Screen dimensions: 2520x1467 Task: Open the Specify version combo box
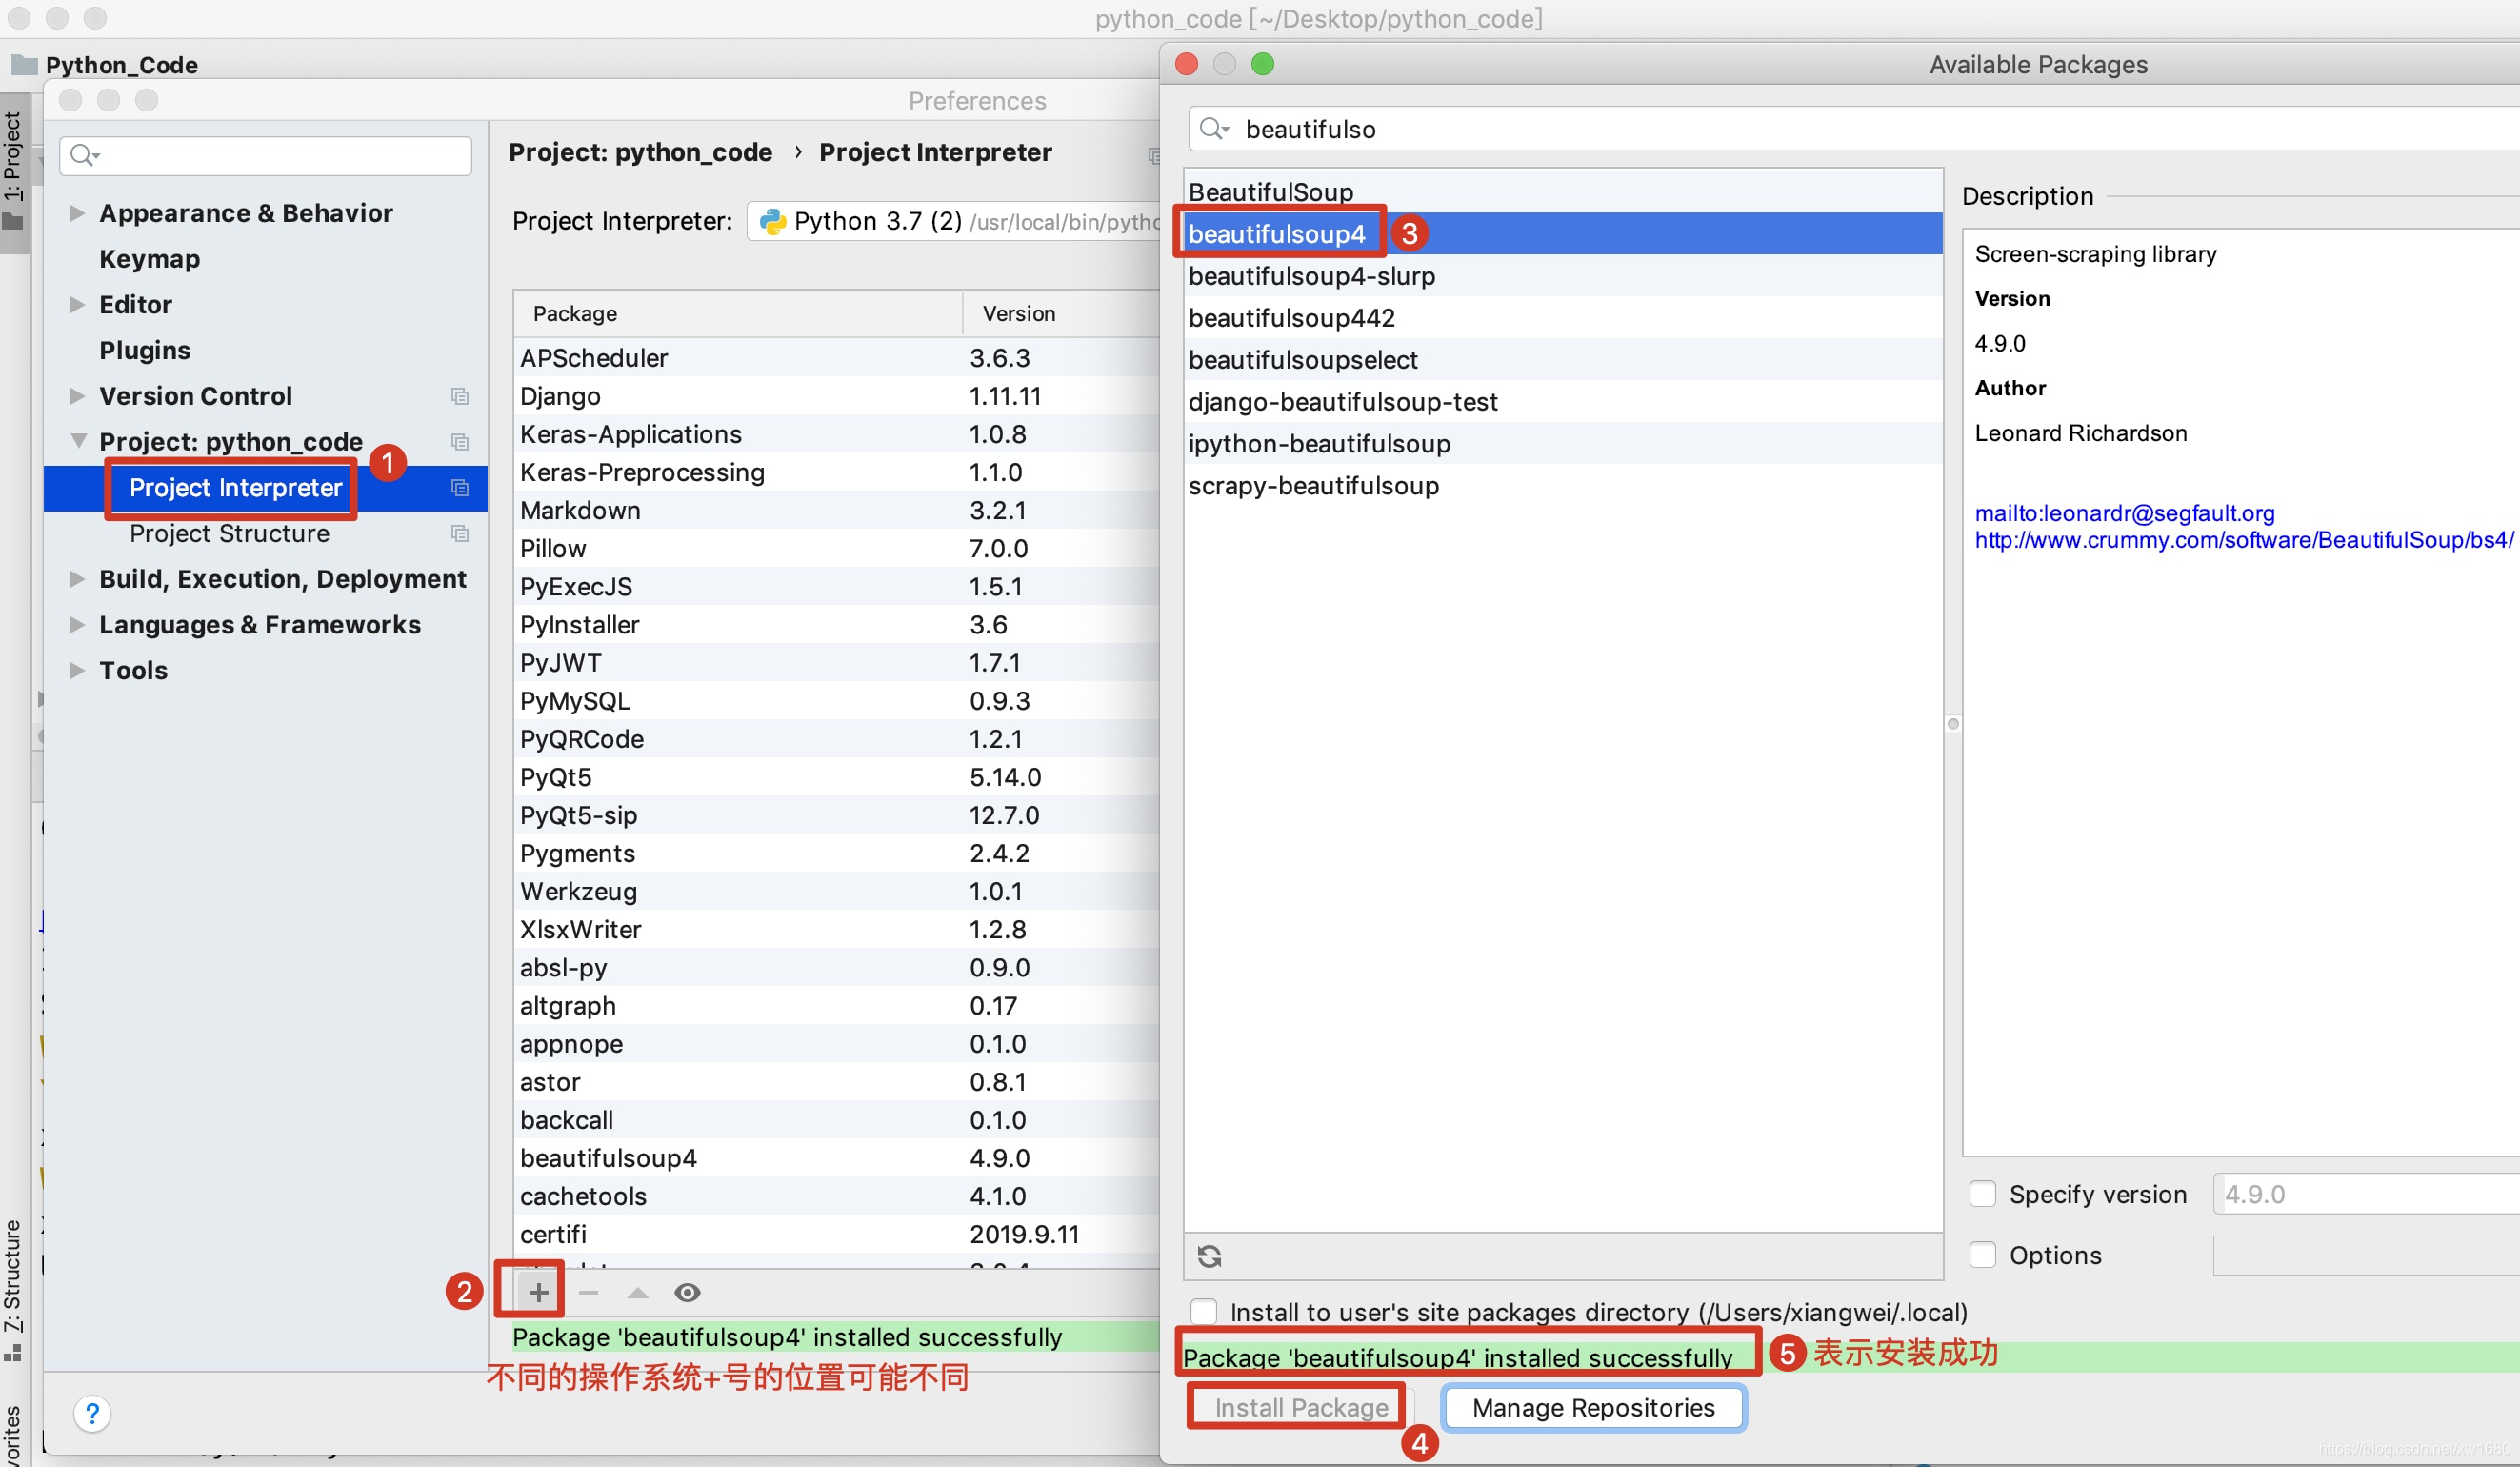tap(2366, 1194)
